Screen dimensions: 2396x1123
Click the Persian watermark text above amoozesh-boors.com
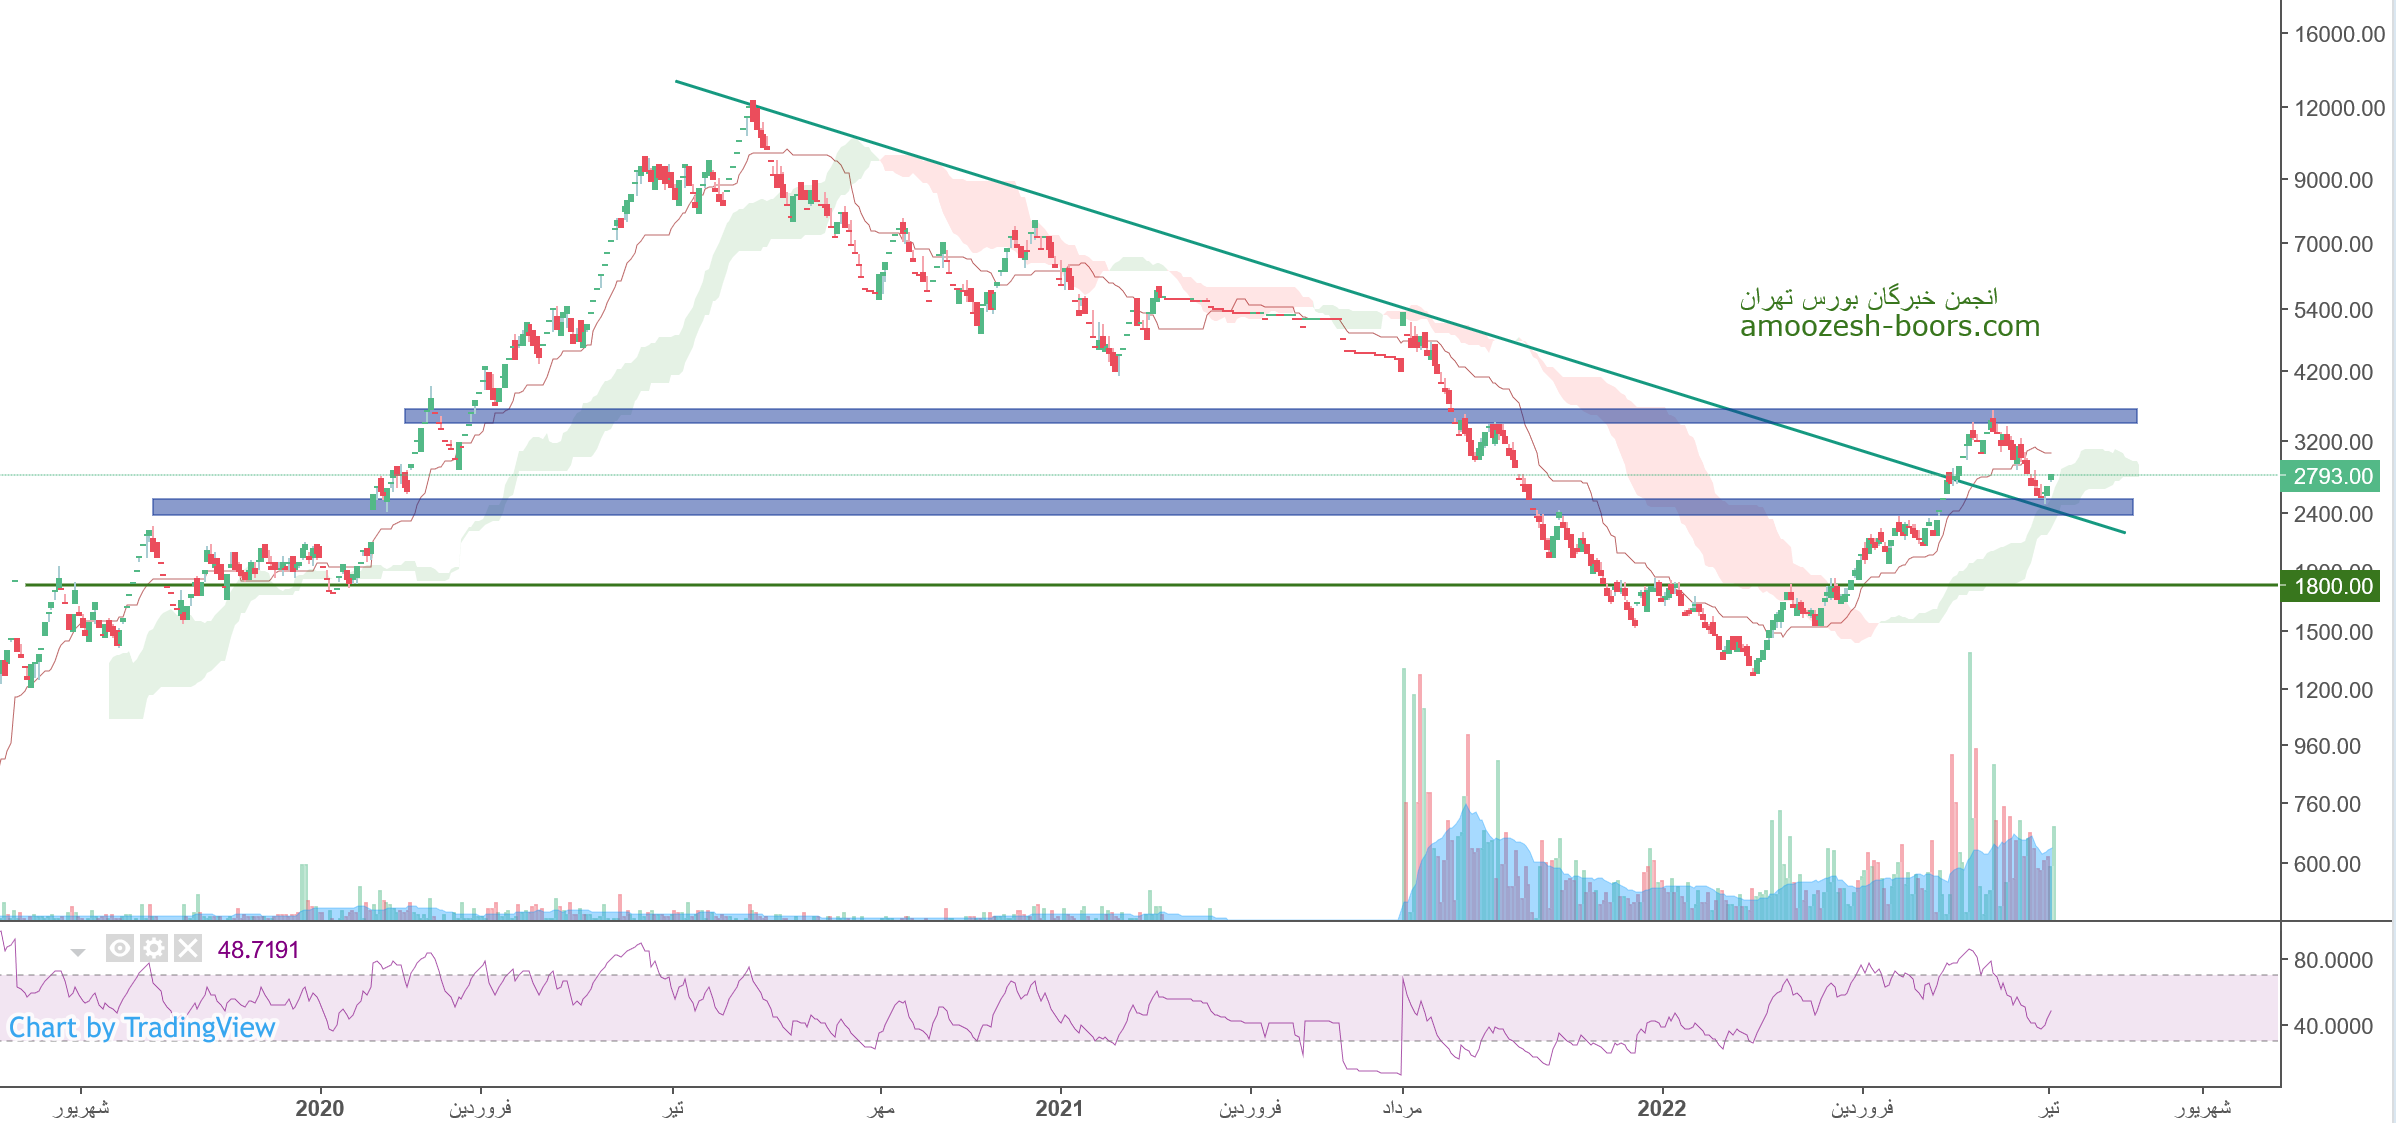pos(1868,297)
